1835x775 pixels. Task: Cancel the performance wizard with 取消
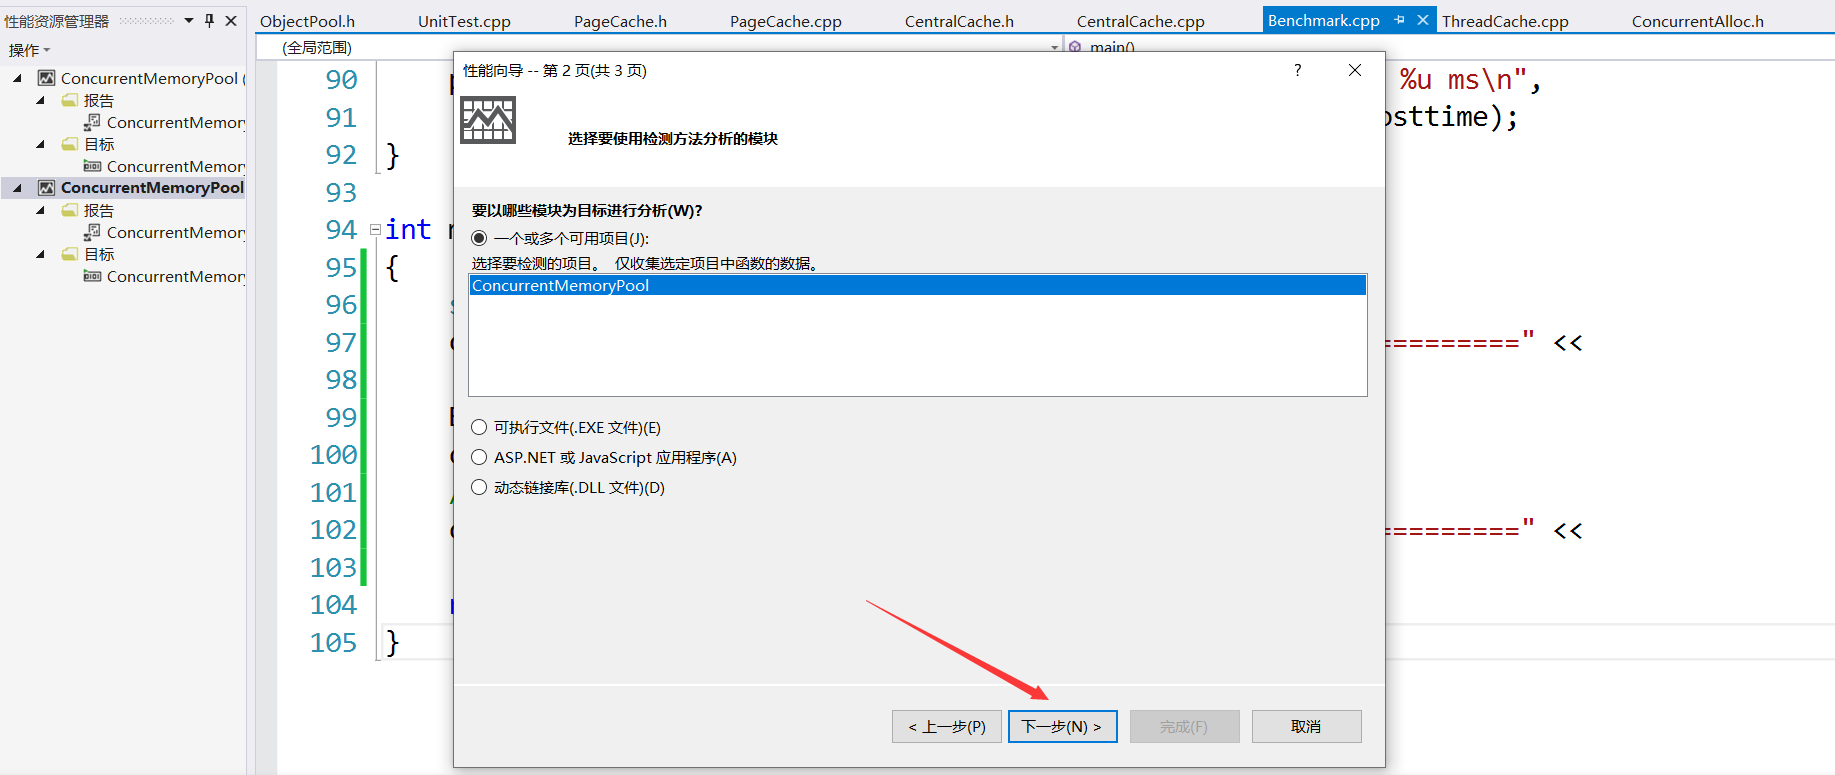point(1306,727)
